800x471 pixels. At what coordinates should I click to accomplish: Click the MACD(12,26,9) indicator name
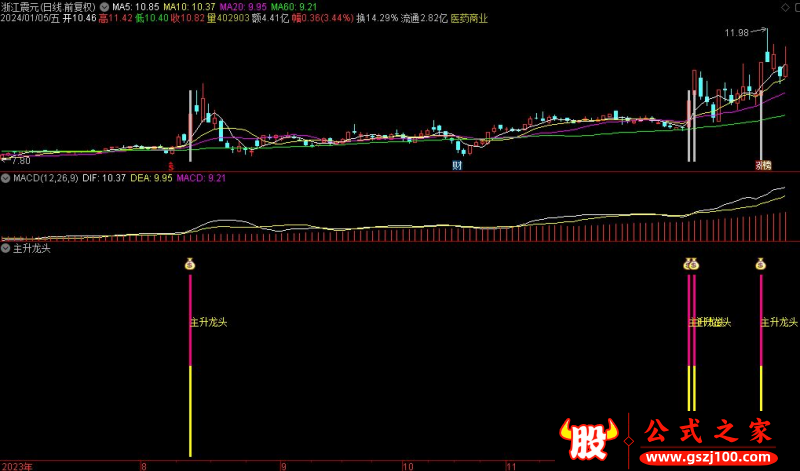tap(45, 178)
